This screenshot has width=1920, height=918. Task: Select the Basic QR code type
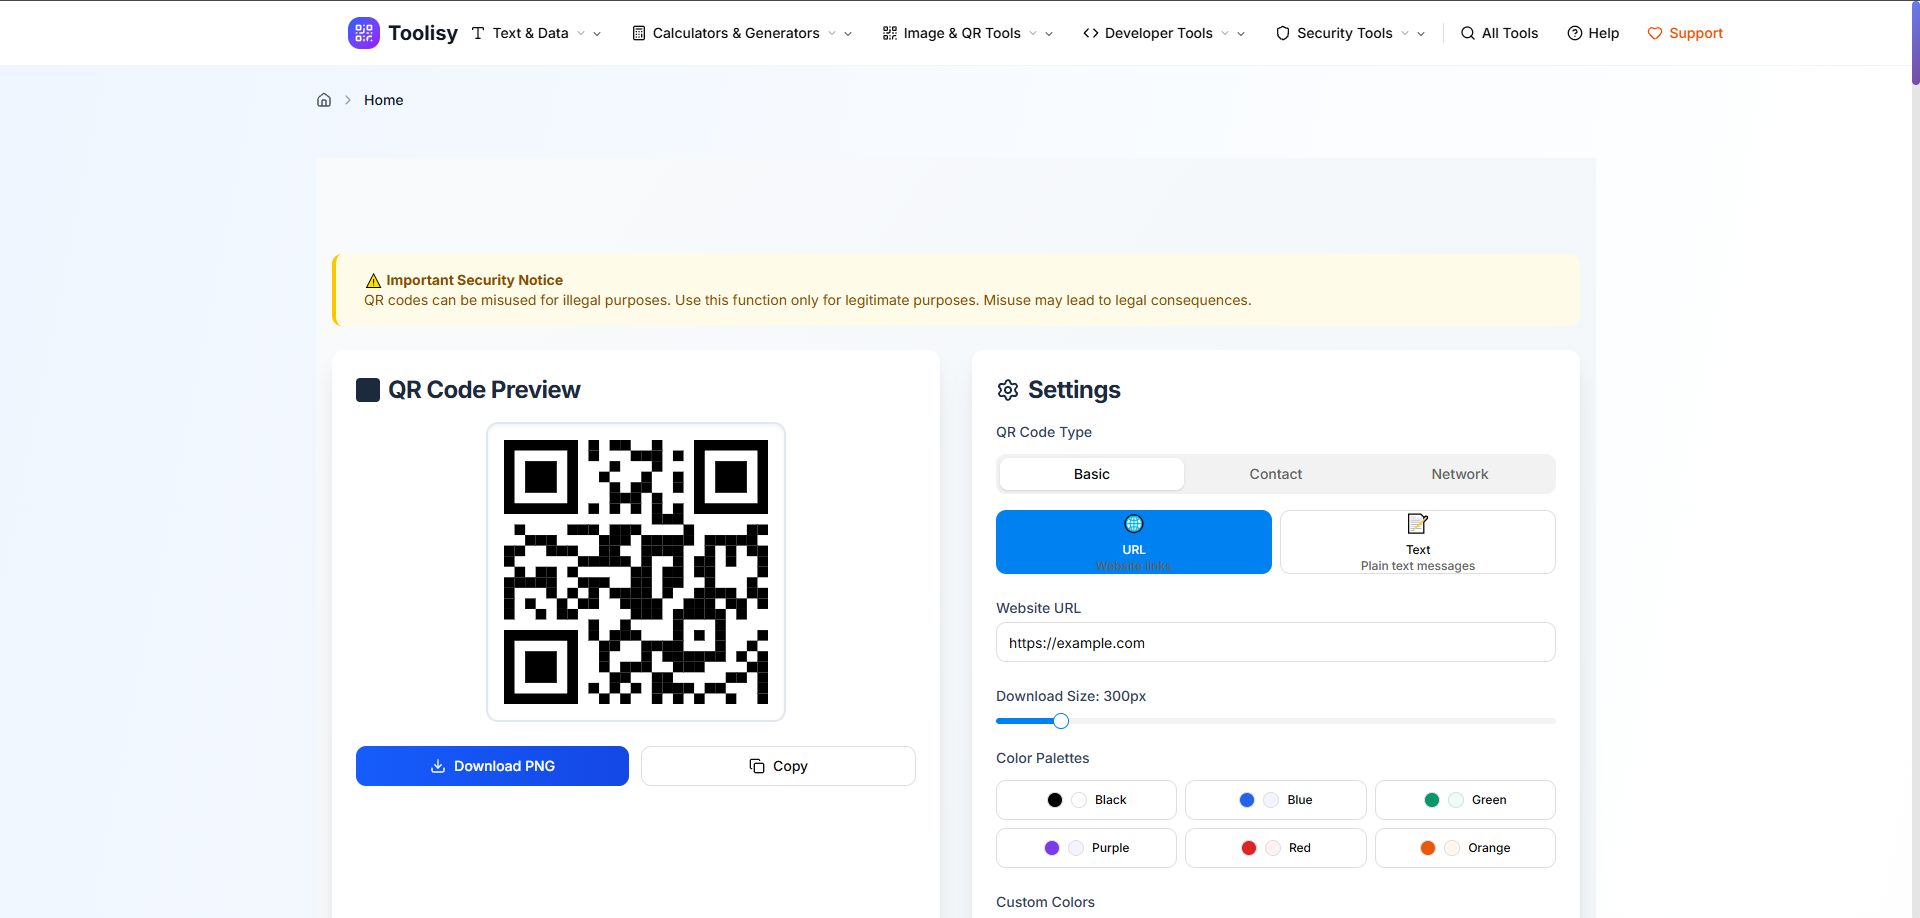(x=1091, y=474)
